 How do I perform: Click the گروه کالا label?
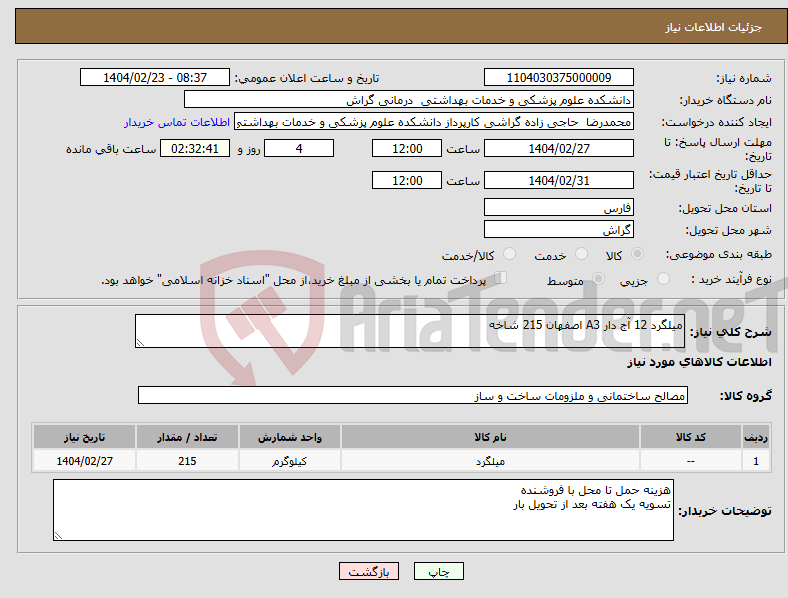coord(746,396)
